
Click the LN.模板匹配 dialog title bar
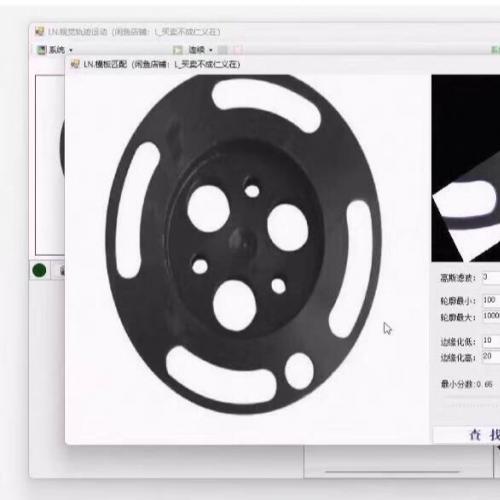(x=283, y=64)
